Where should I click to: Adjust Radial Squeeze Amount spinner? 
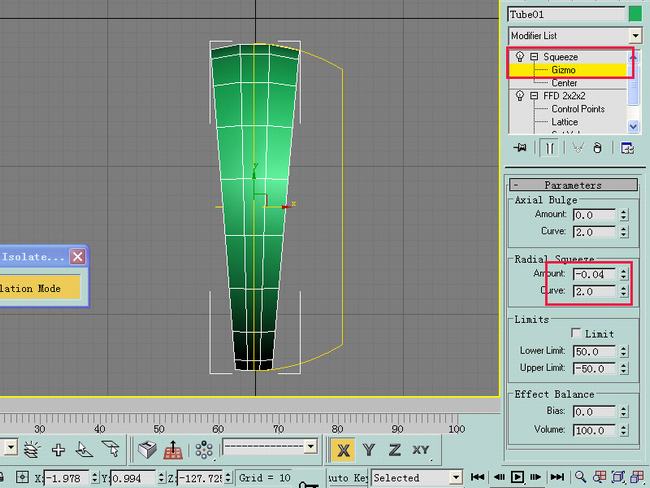pyautogui.click(x=624, y=274)
